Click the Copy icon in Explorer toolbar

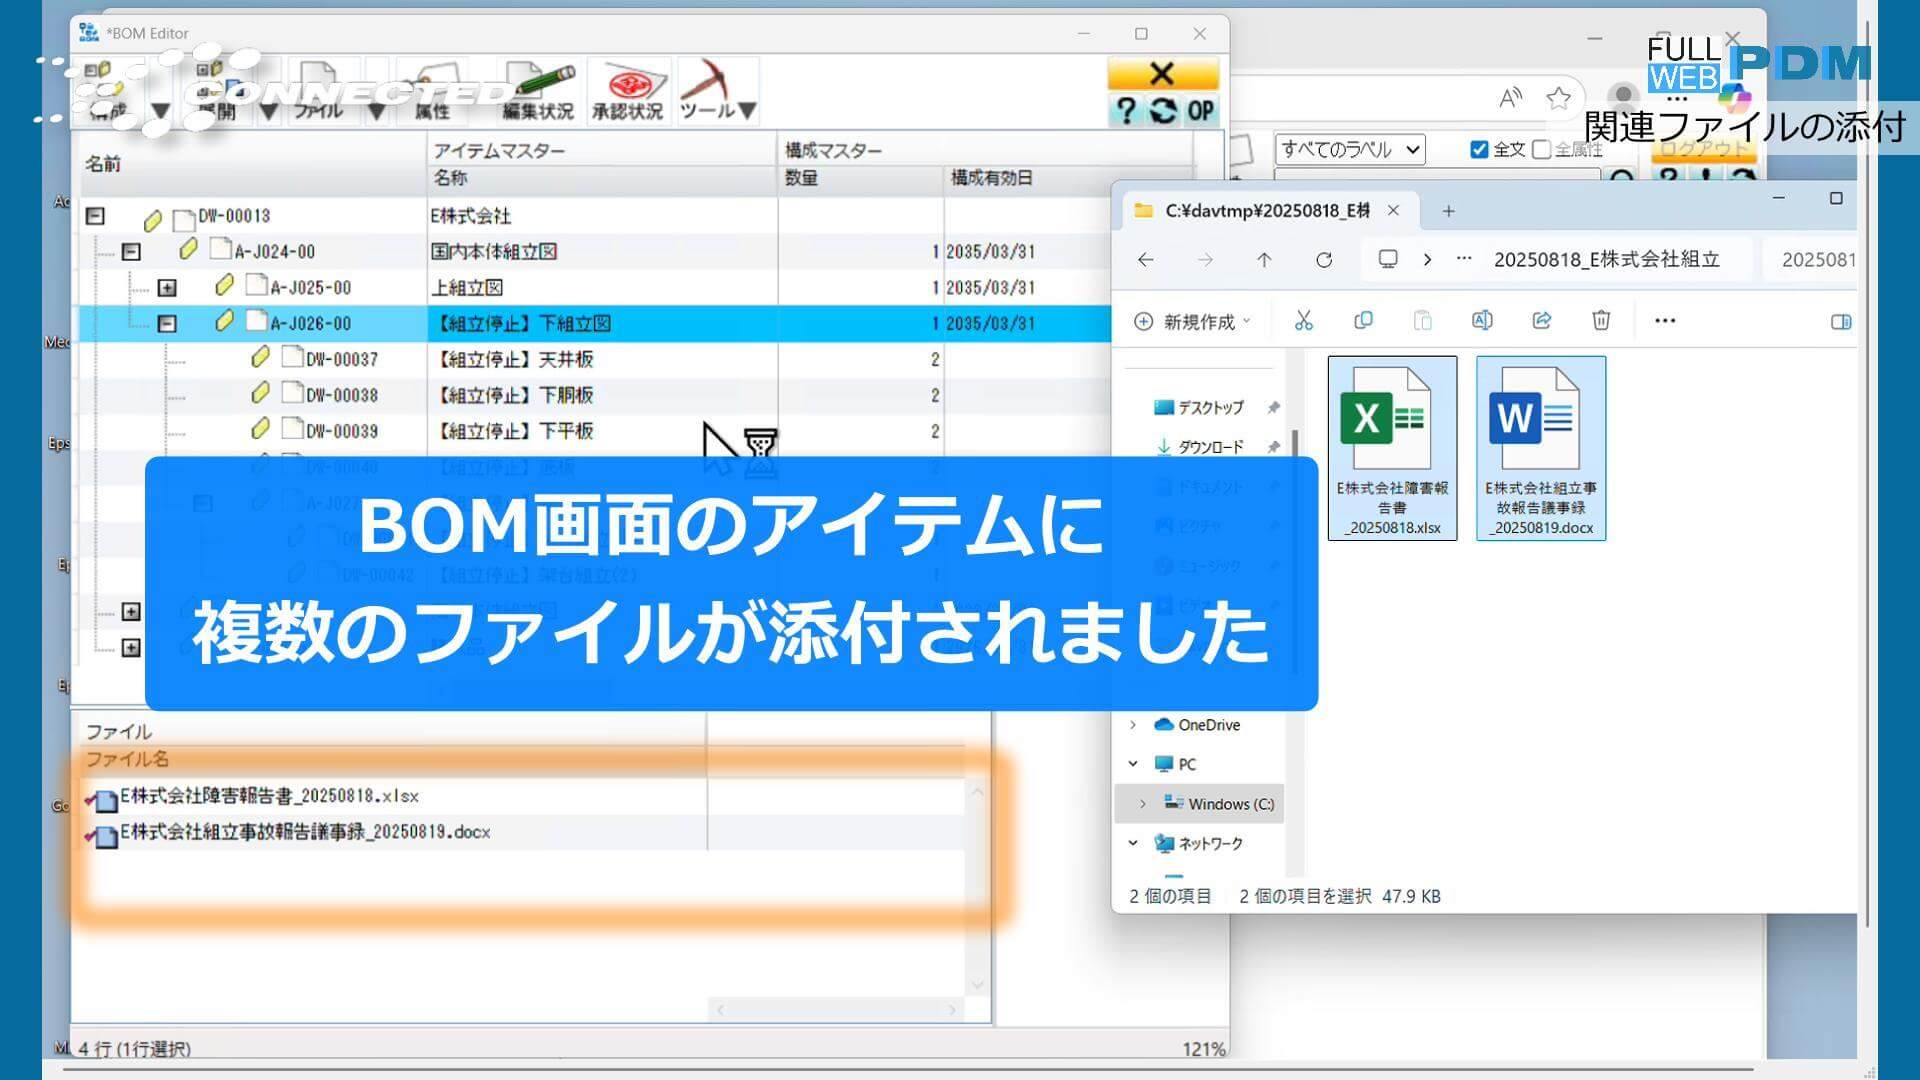[x=1362, y=320]
